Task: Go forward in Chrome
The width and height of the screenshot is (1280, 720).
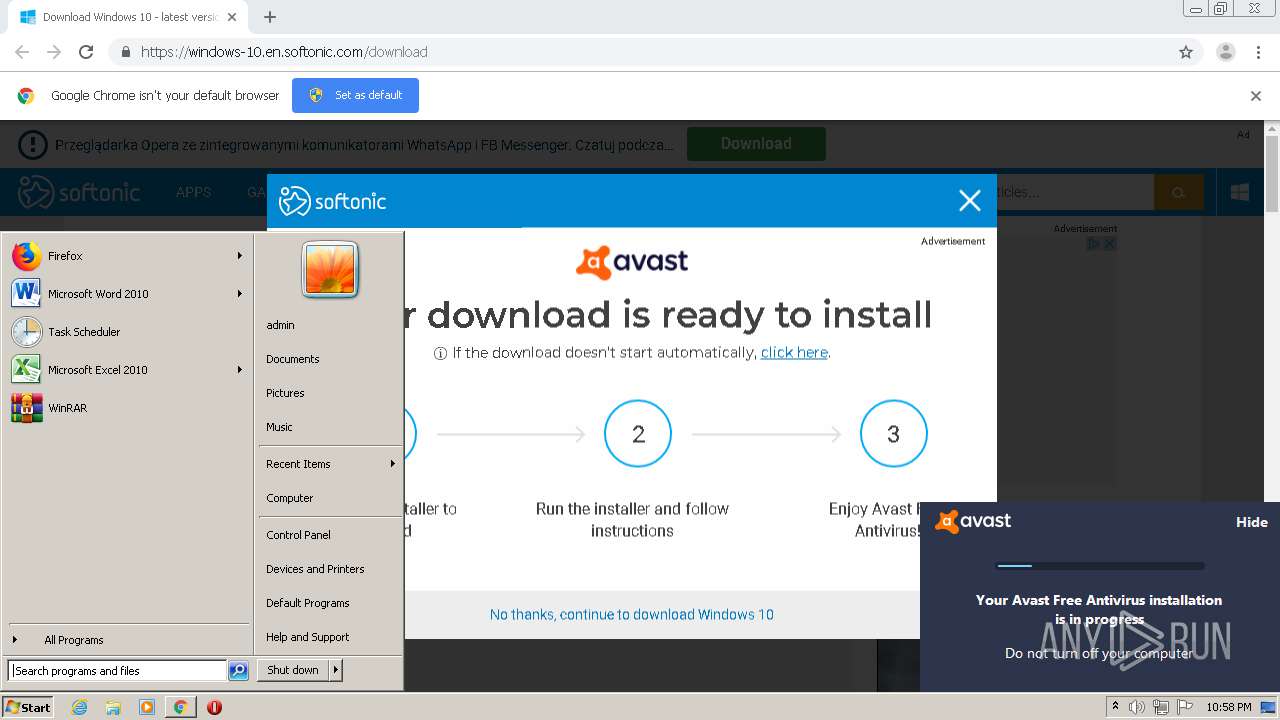Action: 54,52
